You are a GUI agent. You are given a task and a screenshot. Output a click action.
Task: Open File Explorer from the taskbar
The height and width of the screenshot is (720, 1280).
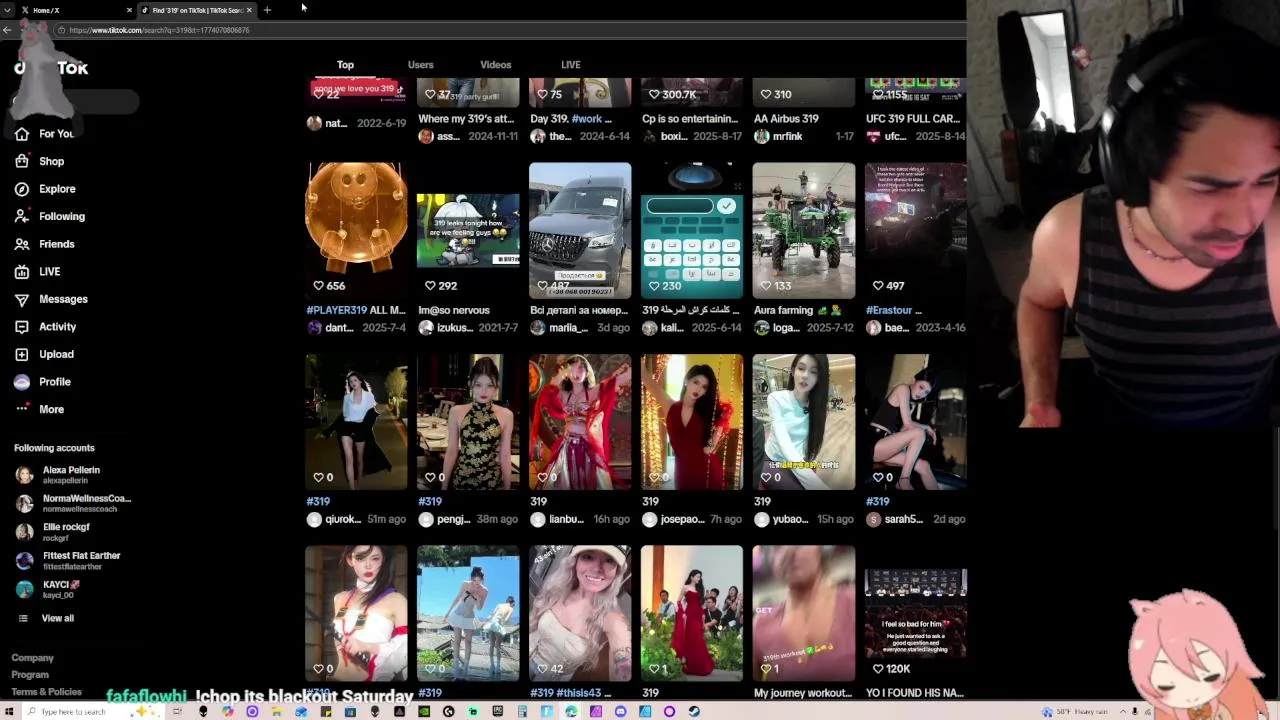click(276, 712)
